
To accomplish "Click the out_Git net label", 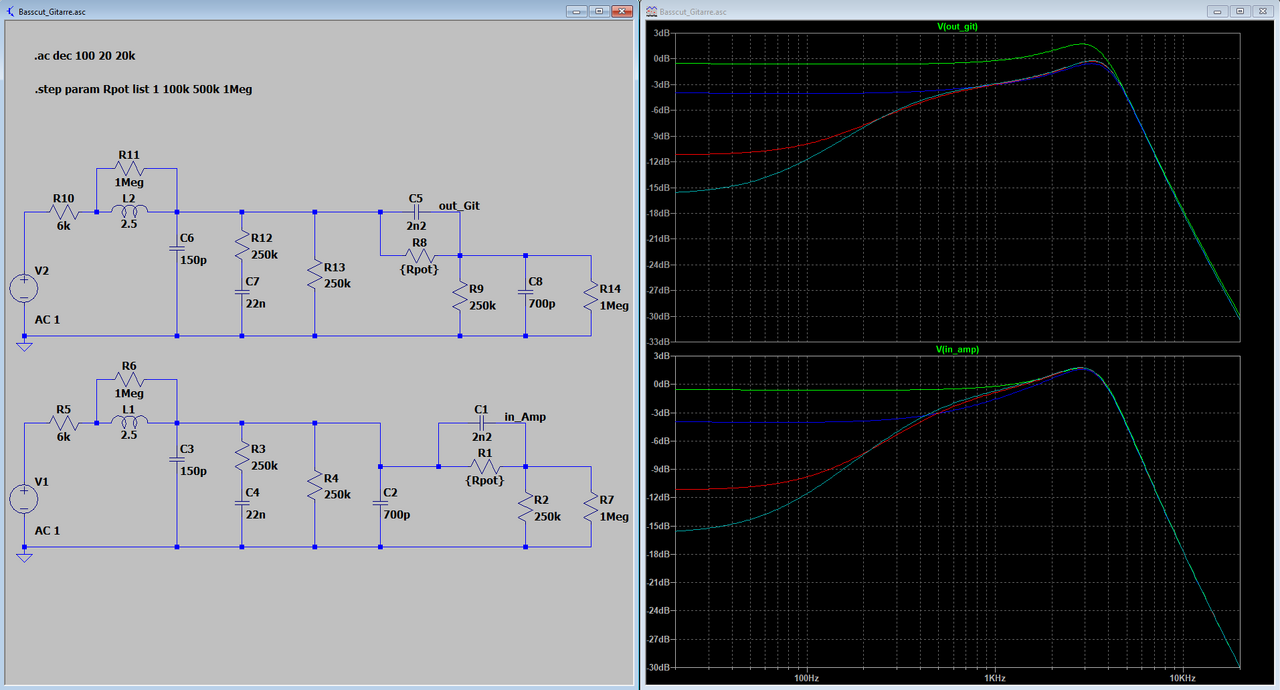I will coord(459,206).
